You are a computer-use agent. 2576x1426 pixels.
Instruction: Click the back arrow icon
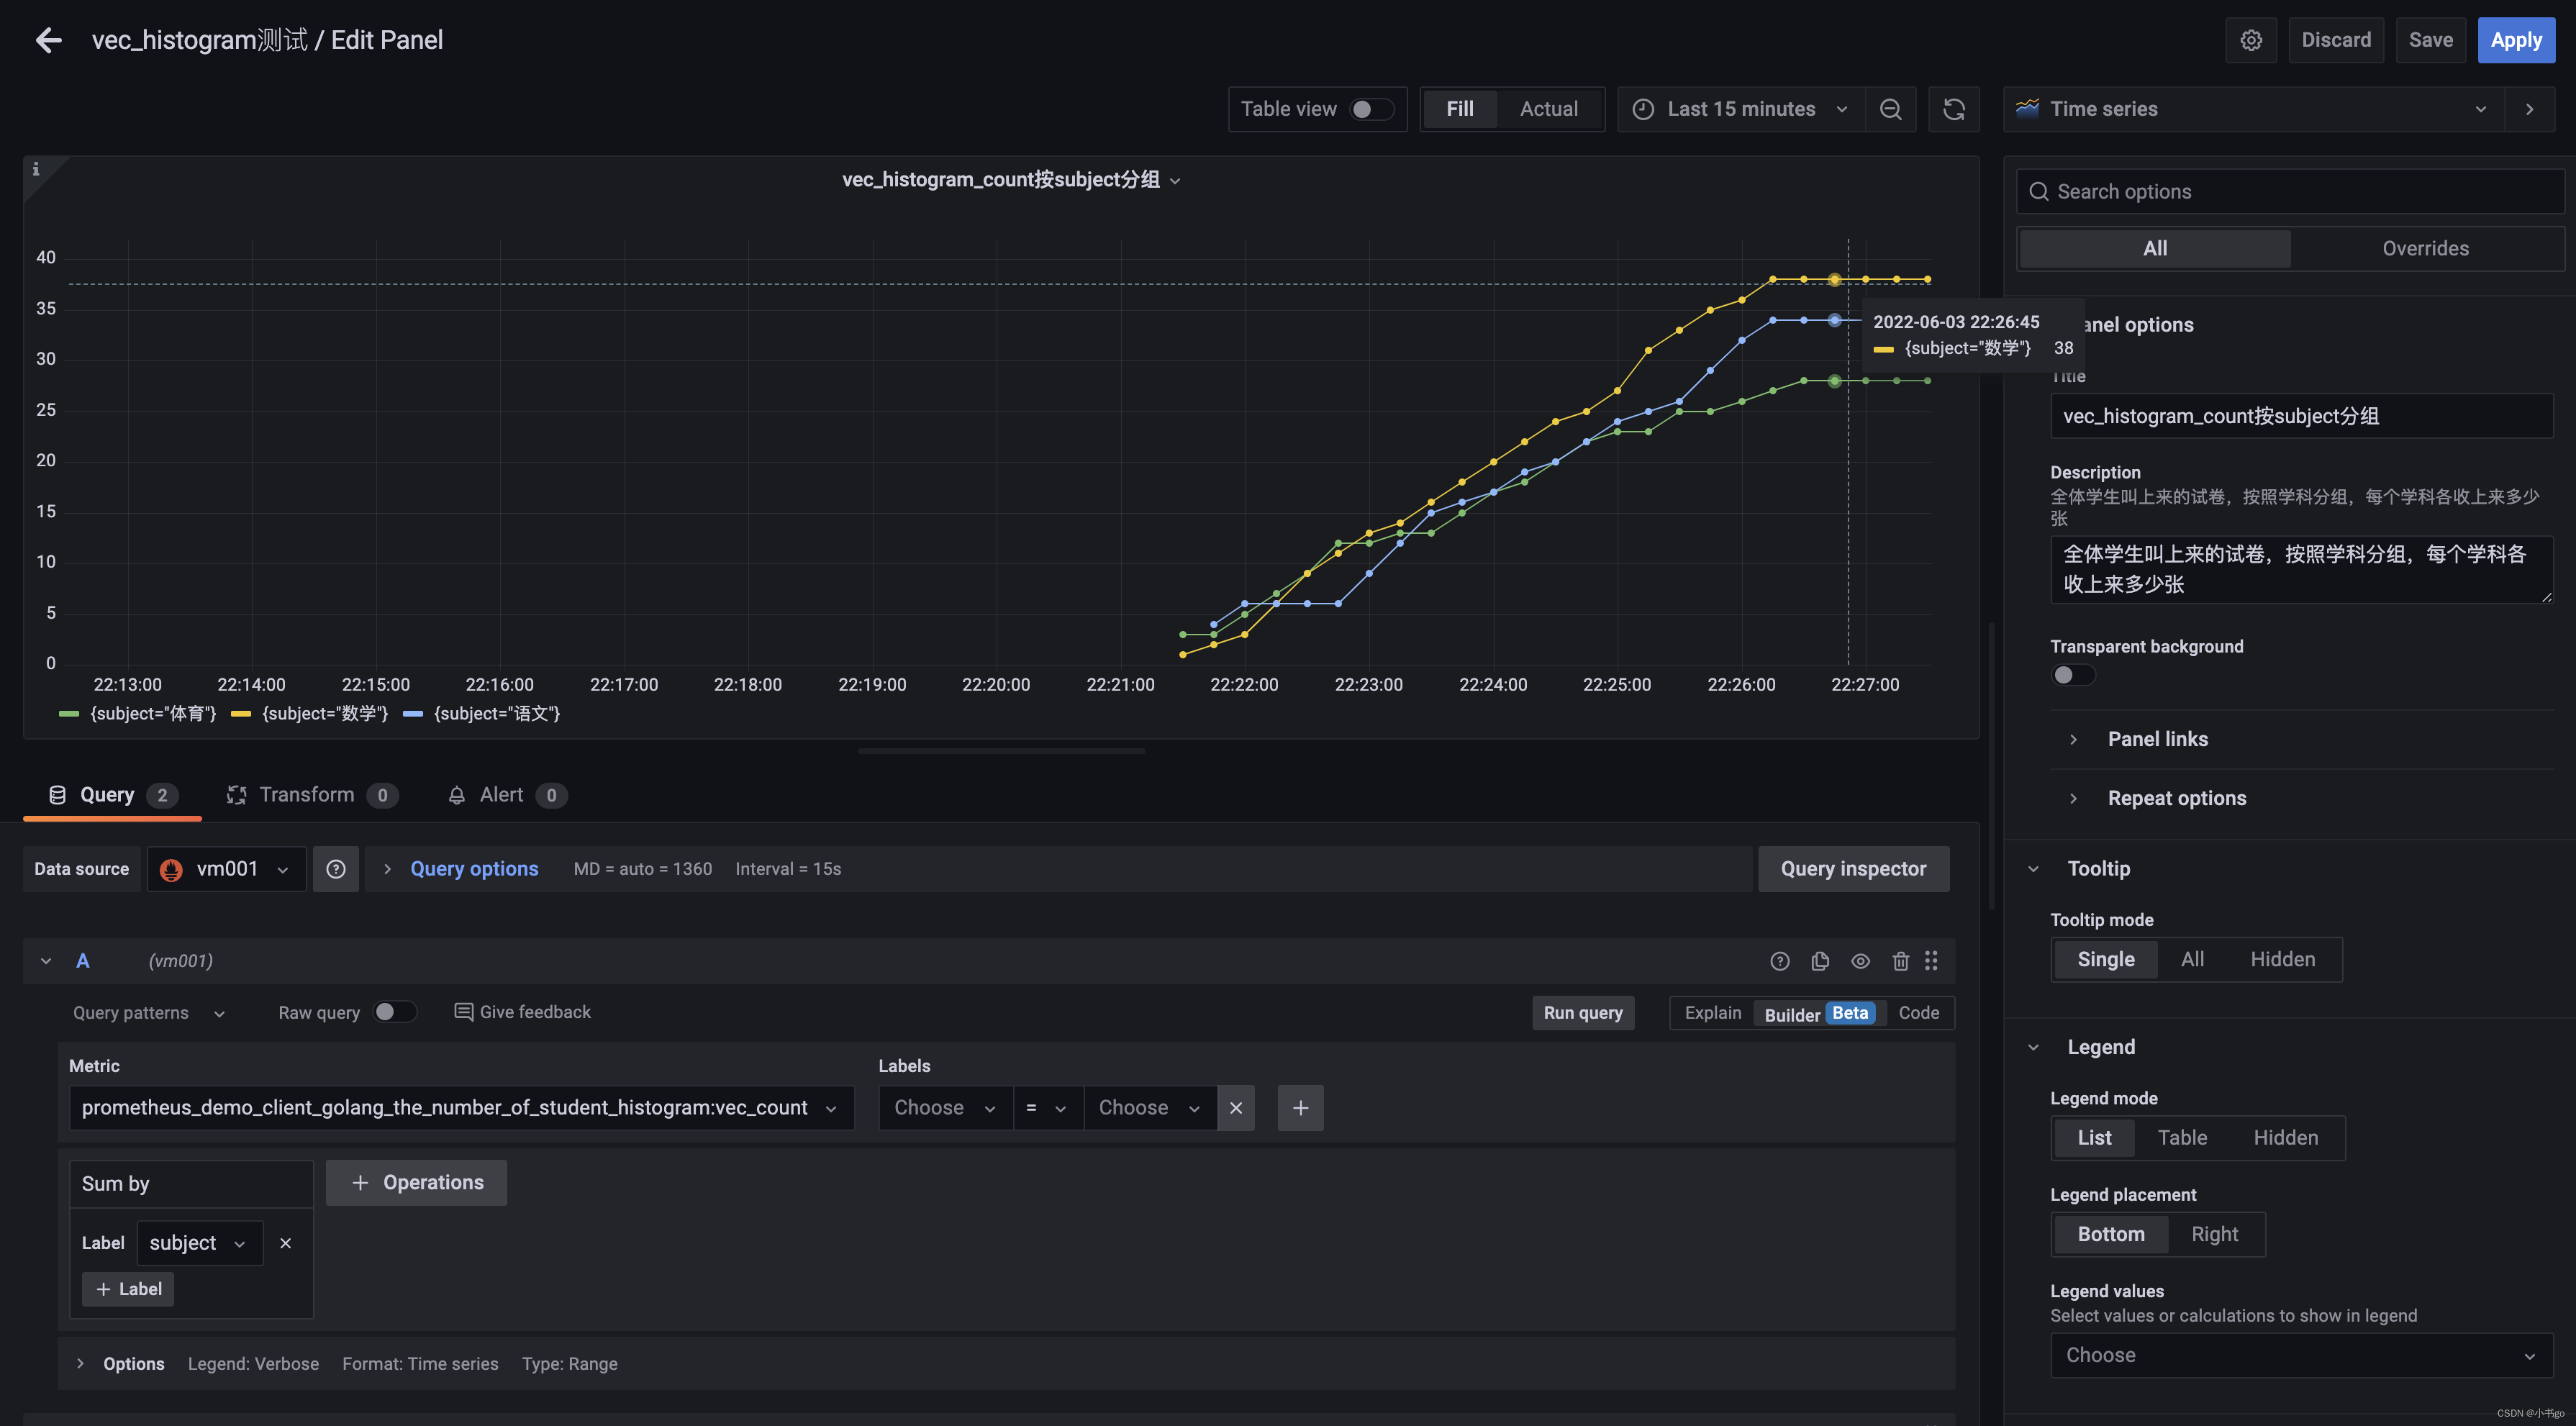point(48,40)
